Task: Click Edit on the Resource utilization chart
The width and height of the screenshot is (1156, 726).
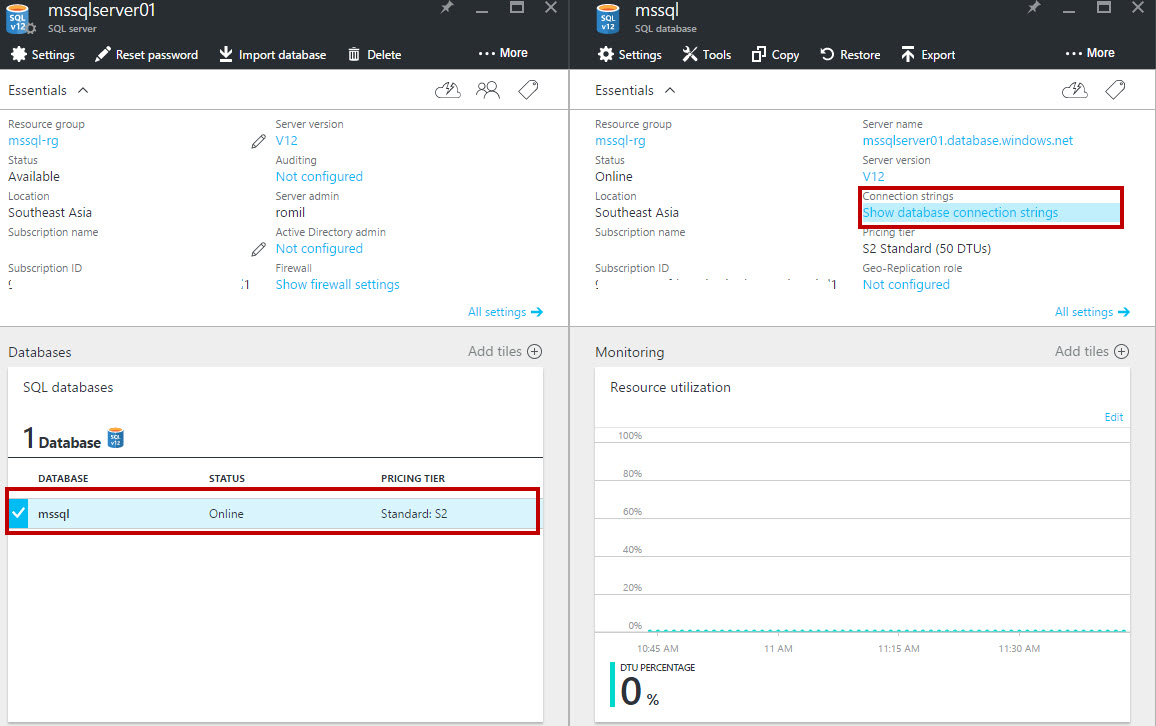Action: coord(1113,417)
